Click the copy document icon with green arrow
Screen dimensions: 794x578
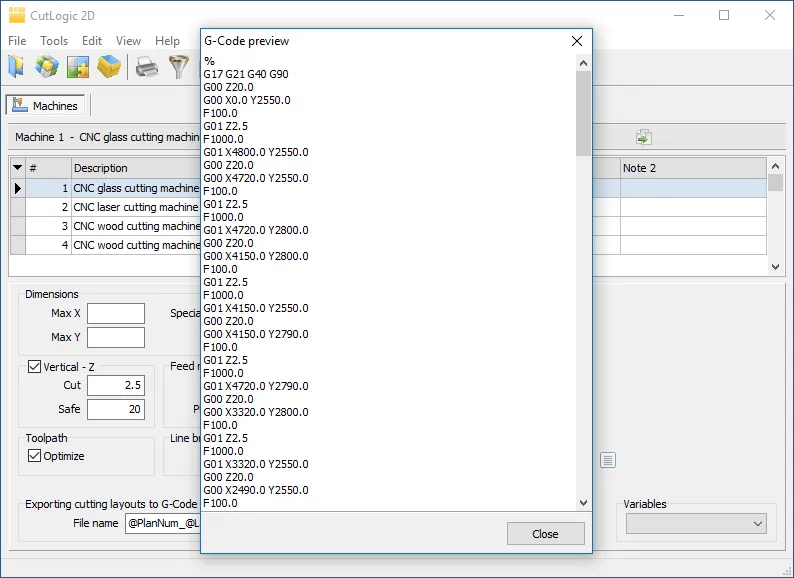tap(644, 137)
